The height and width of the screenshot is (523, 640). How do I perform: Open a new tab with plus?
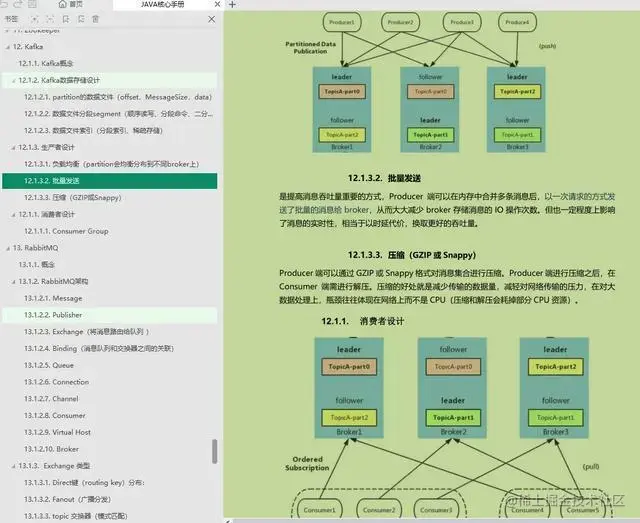[232, 4]
